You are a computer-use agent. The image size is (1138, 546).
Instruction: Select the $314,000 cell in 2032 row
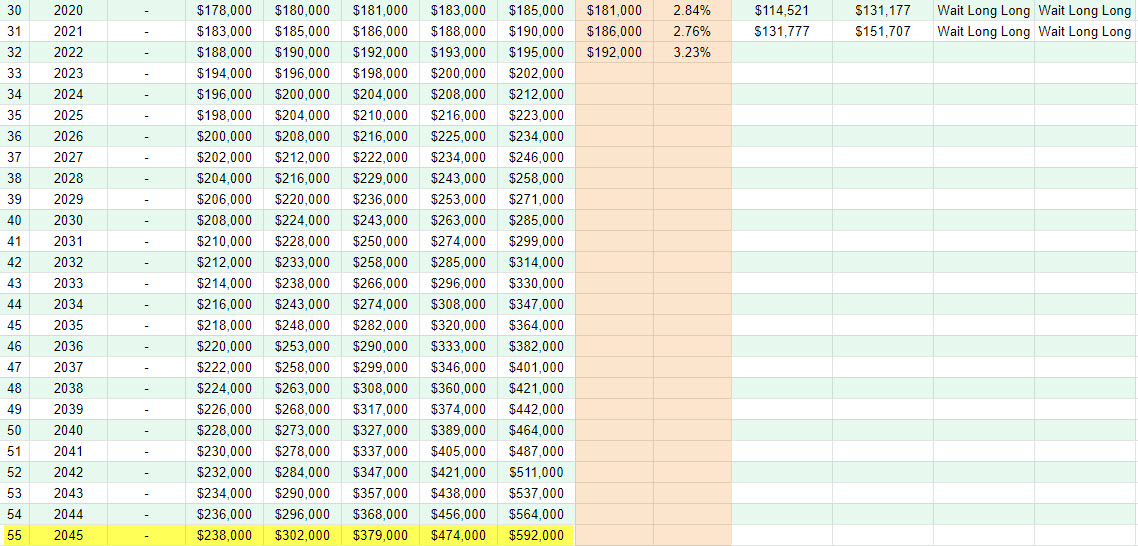coord(536,262)
